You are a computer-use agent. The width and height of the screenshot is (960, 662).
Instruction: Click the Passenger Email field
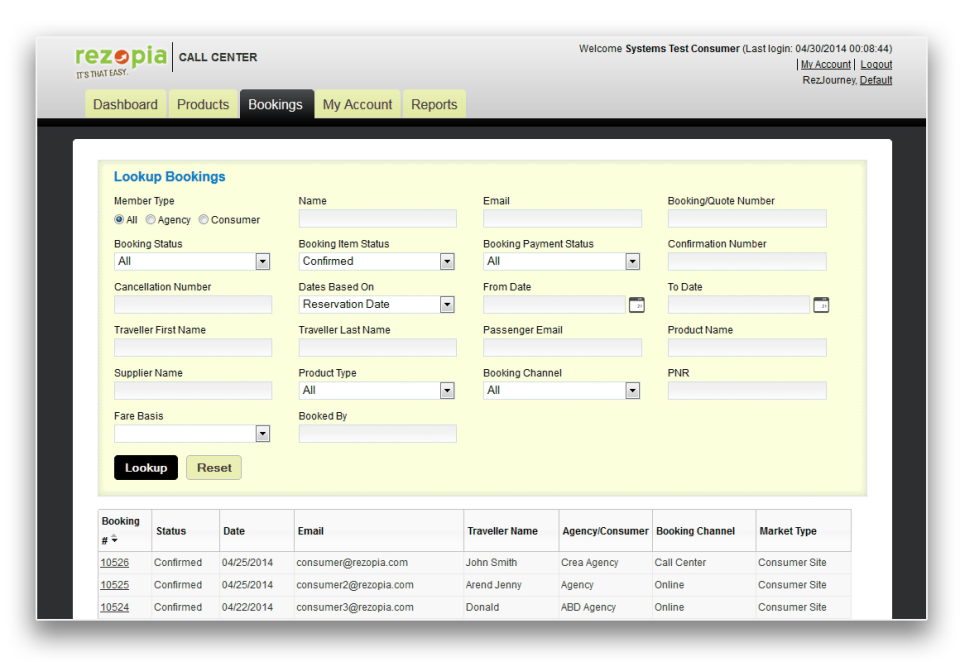(x=563, y=348)
